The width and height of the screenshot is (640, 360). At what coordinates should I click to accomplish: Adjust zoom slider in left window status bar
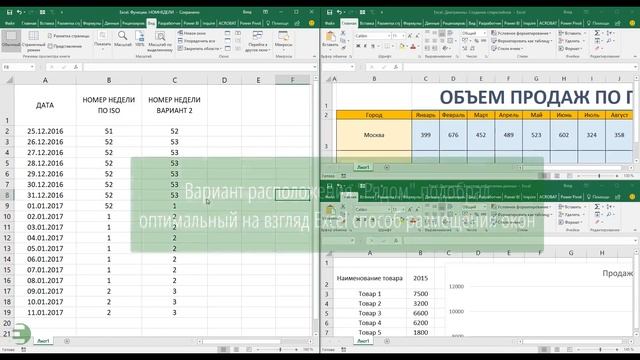[280, 349]
